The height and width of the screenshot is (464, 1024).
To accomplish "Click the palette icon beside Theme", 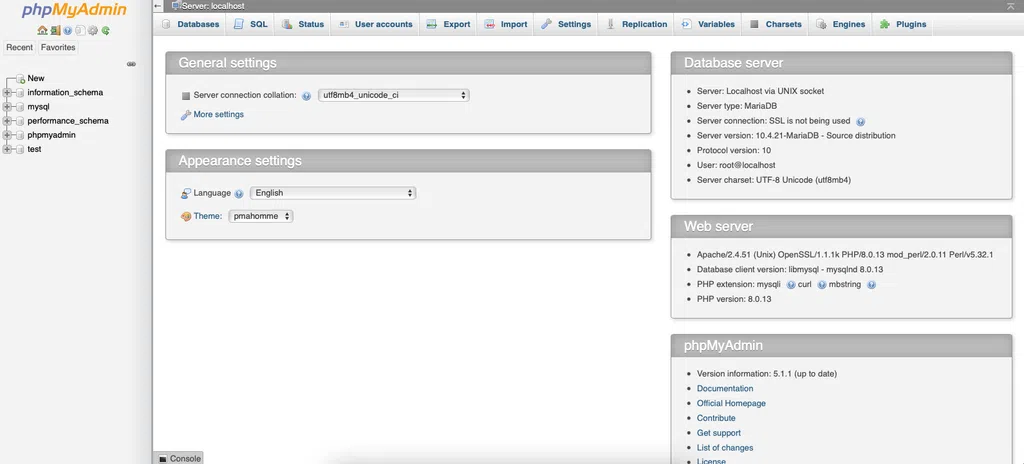I will pos(185,216).
